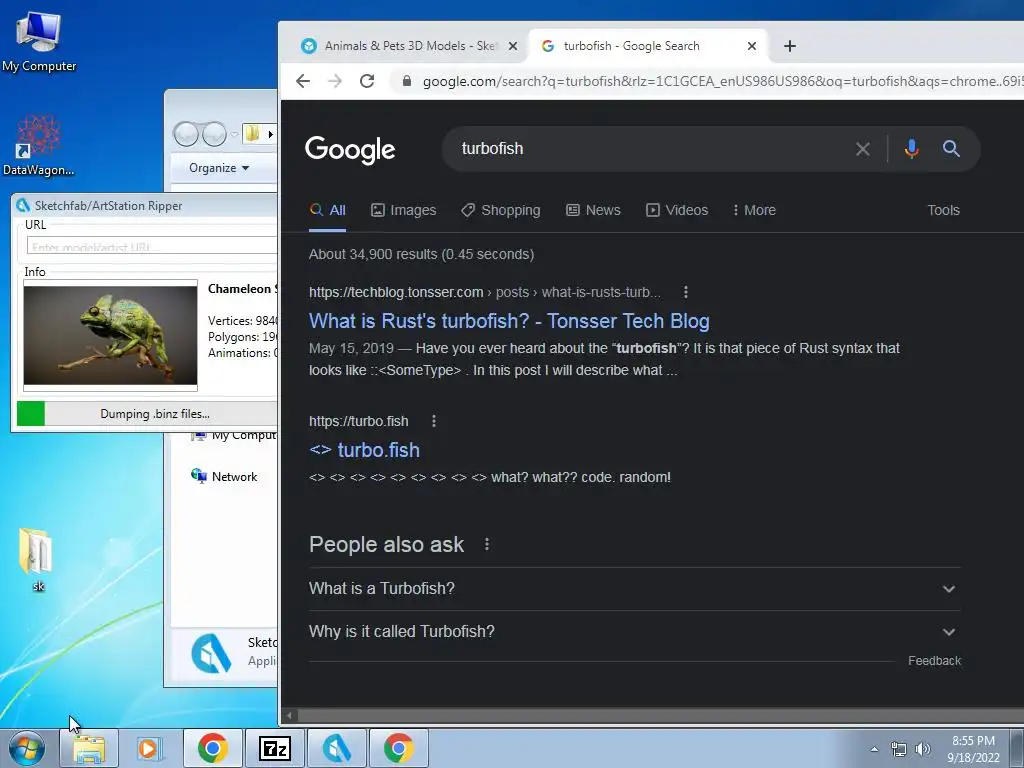1024x768 pixels.
Task: Click Chrome's forward arrow
Action: coord(335,81)
